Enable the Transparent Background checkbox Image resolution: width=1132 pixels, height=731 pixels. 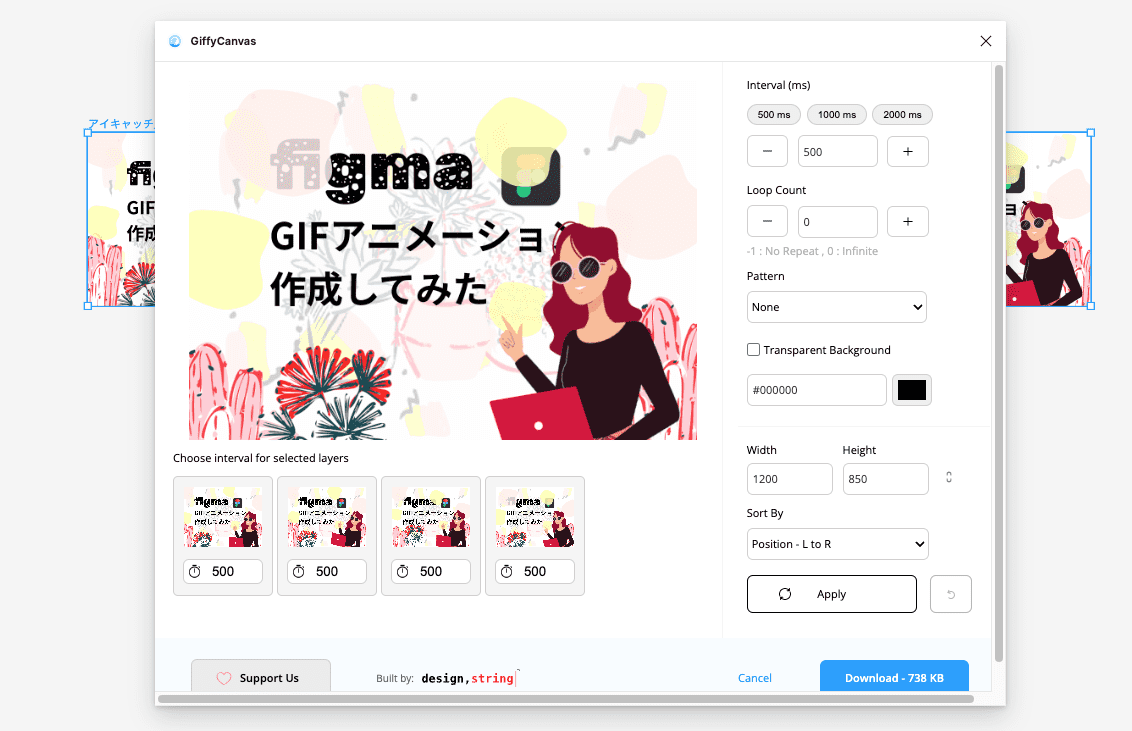(x=754, y=350)
